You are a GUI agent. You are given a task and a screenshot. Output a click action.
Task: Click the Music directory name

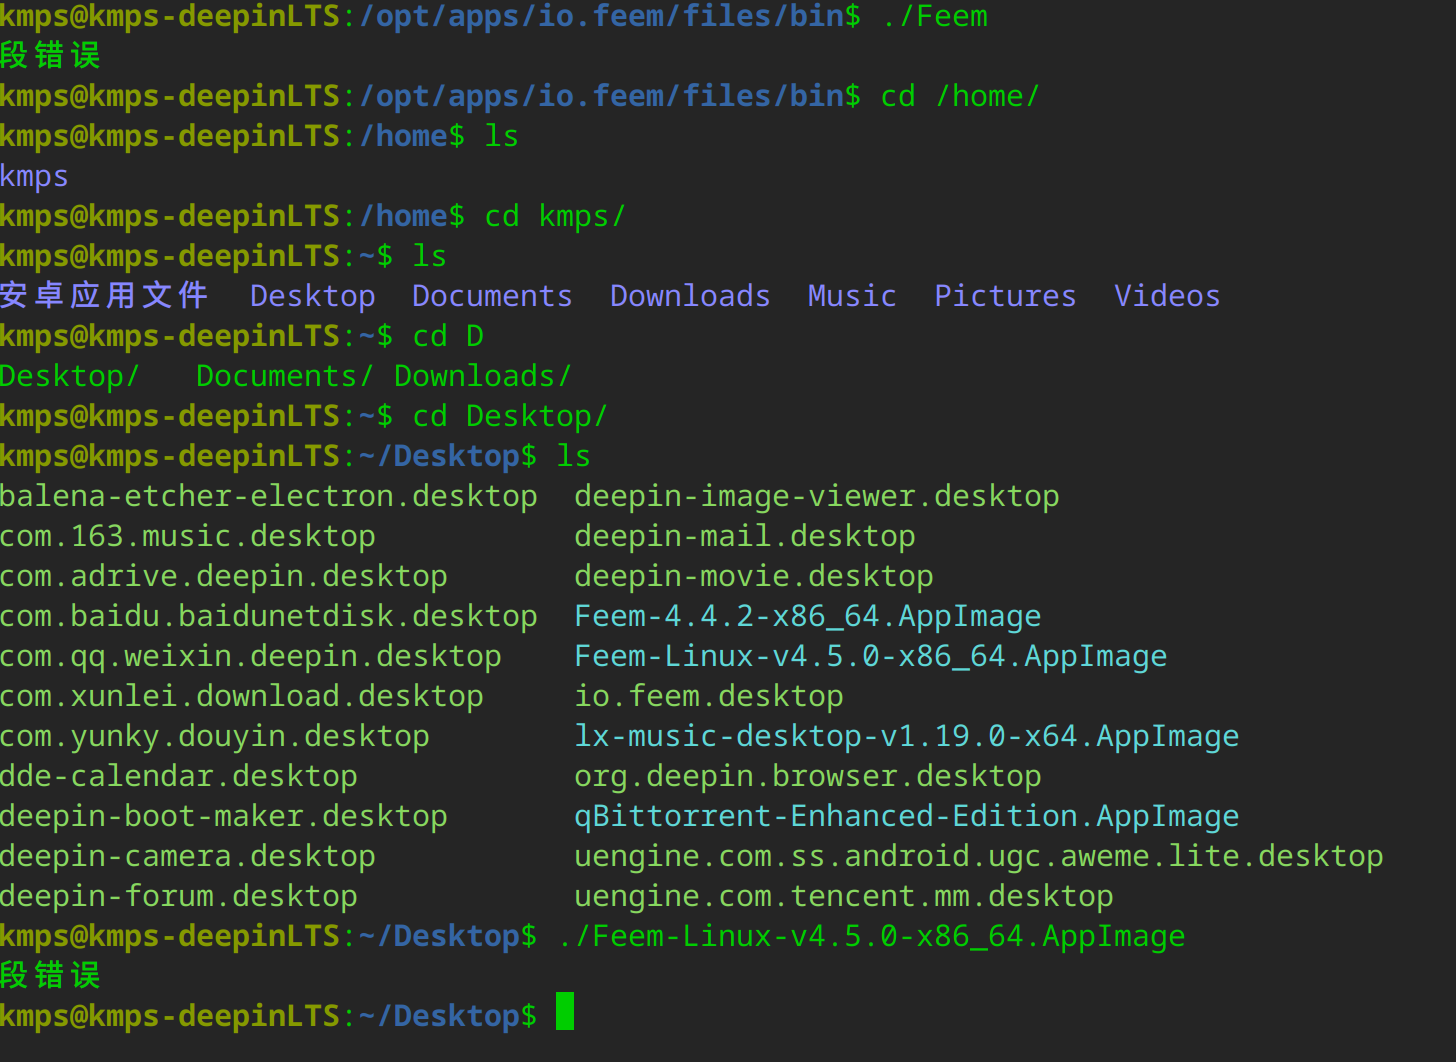852,296
